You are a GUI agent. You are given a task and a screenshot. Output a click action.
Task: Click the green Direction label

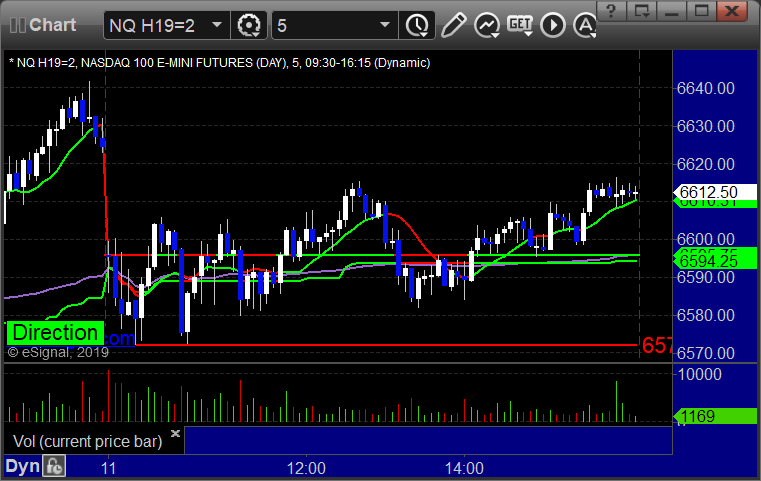pyautogui.click(x=55, y=333)
